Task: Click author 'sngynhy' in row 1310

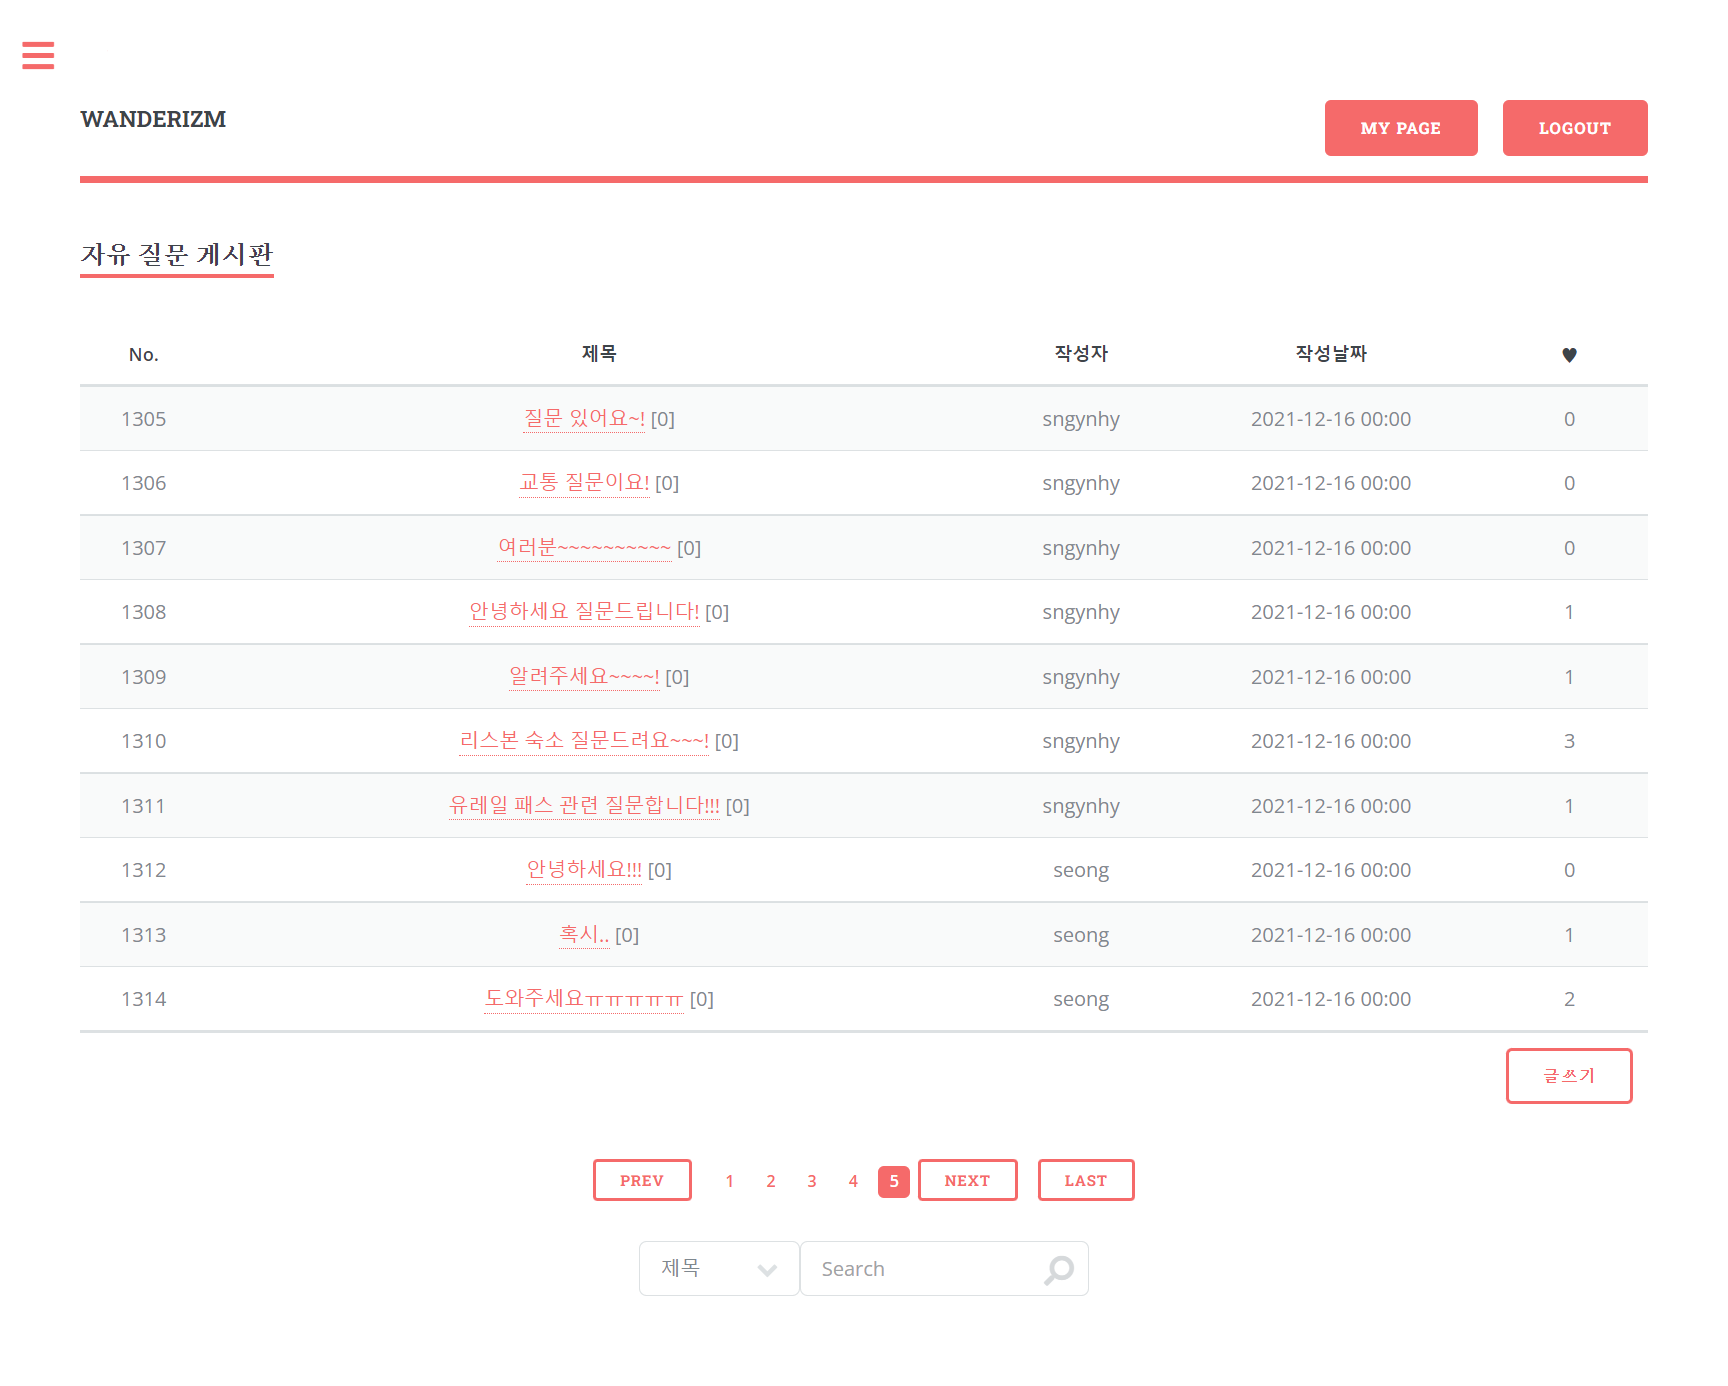Action: click(1081, 742)
